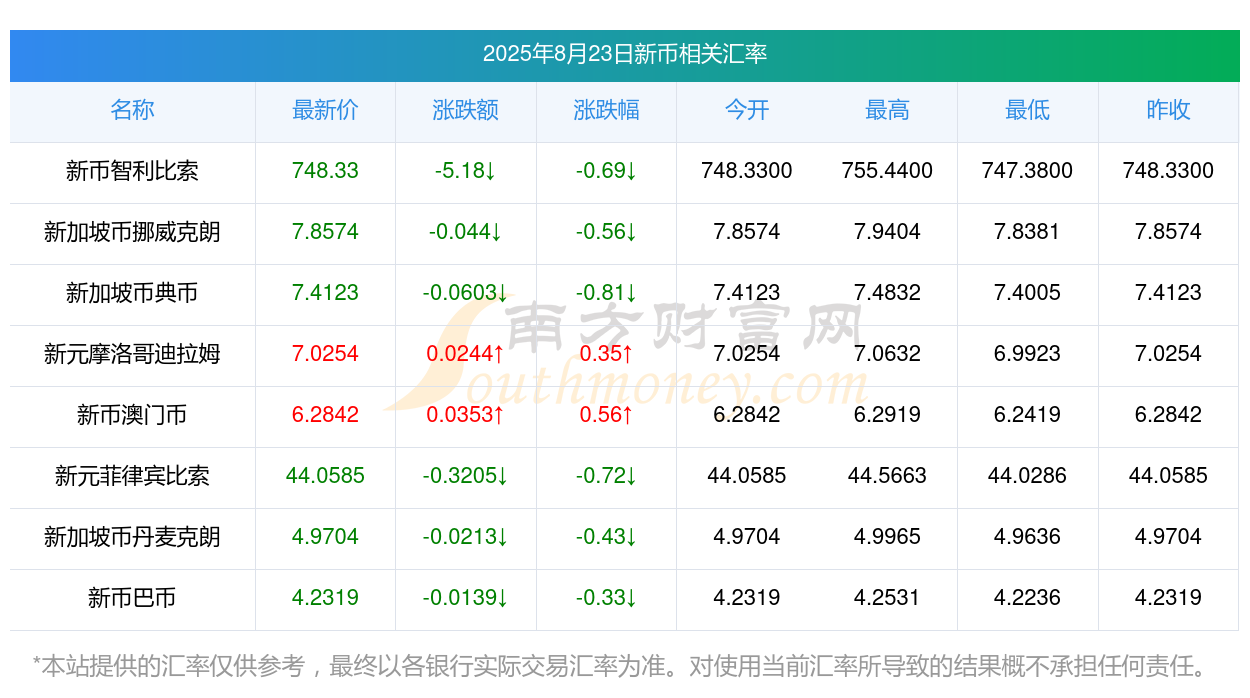Screen dimensions: 1250x698
Task: Click latest price 7.8574 in green
Action: (325, 232)
